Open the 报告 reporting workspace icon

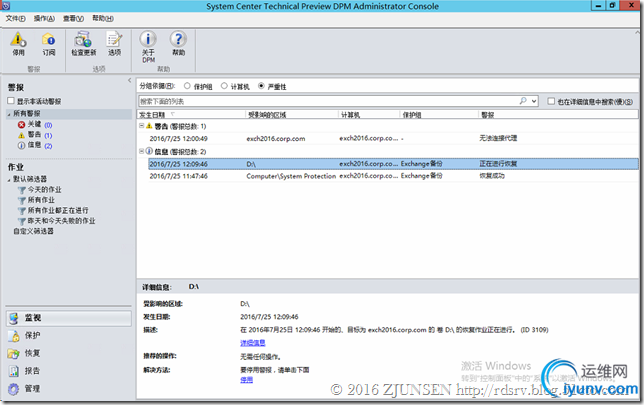(x=14, y=371)
